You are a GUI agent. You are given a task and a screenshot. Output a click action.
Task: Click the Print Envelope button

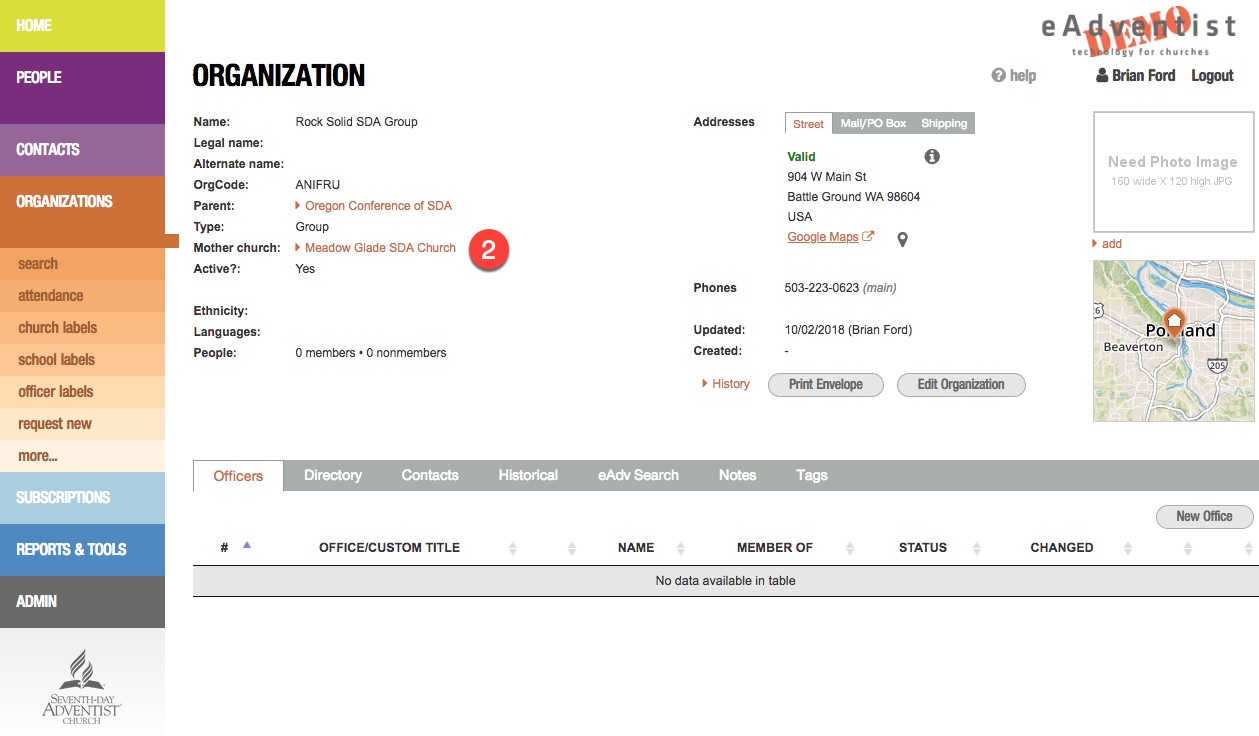click(x=826, y=385)
